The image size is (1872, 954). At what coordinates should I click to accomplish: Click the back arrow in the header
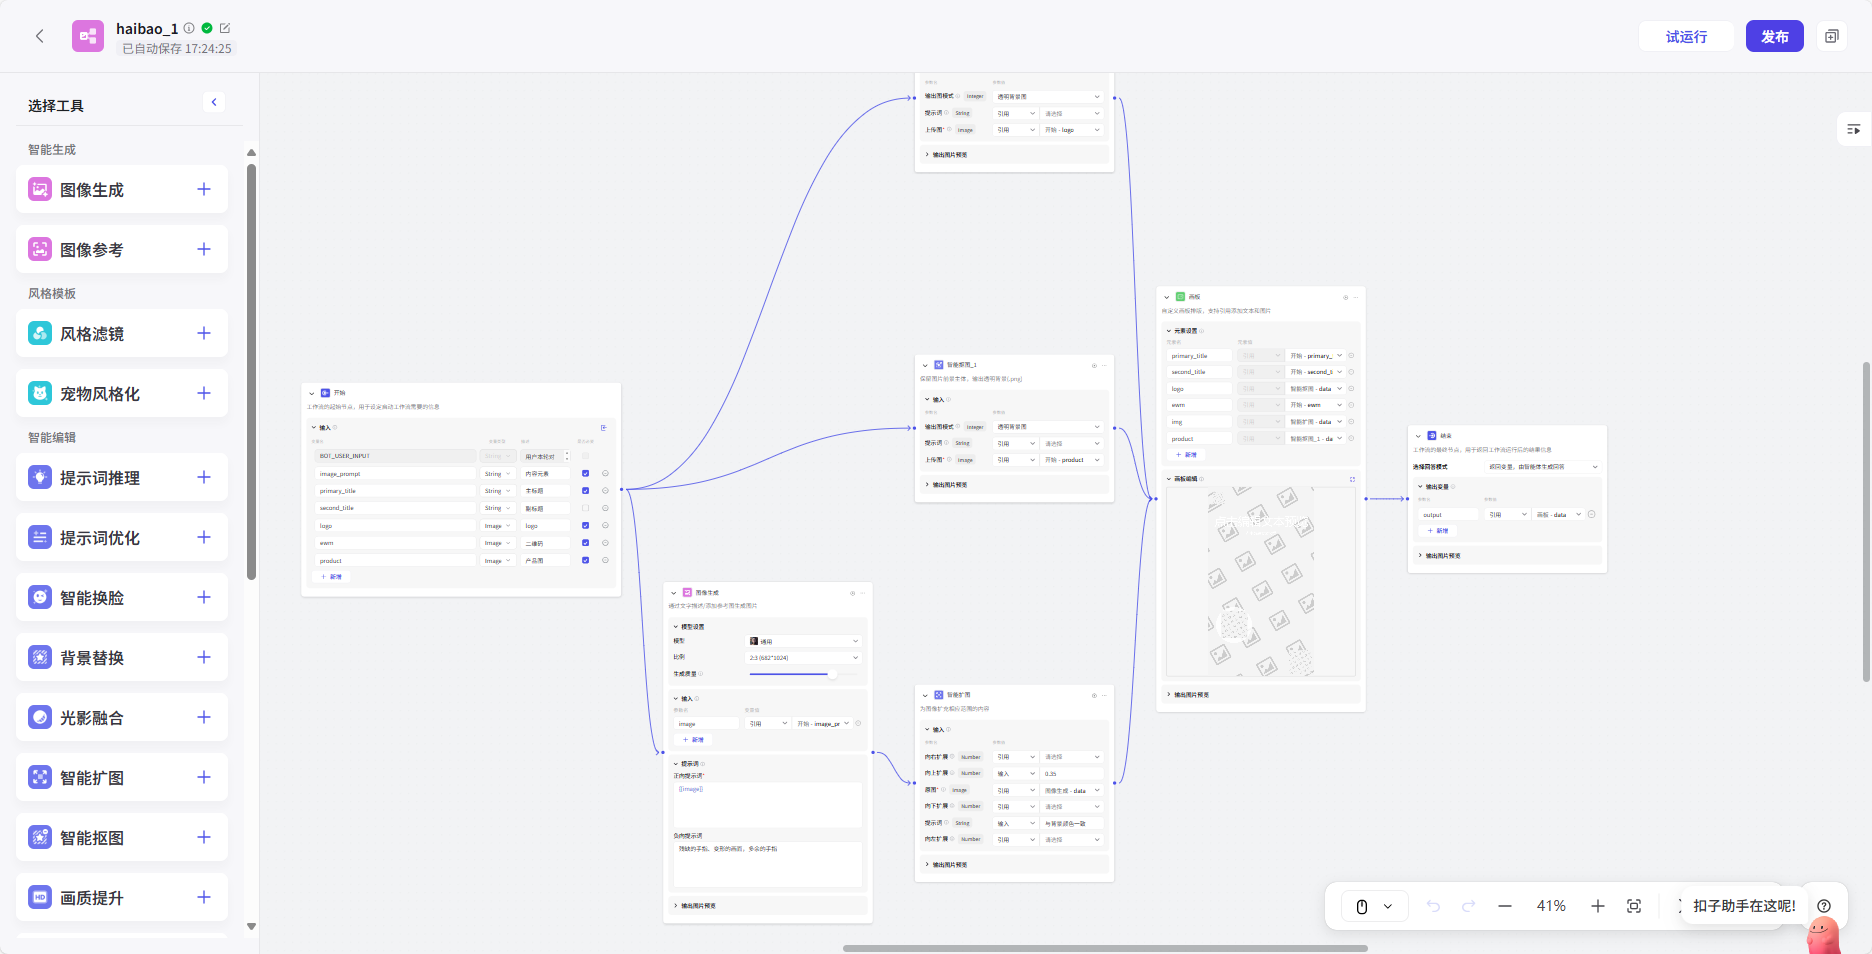tap(40, 36)
